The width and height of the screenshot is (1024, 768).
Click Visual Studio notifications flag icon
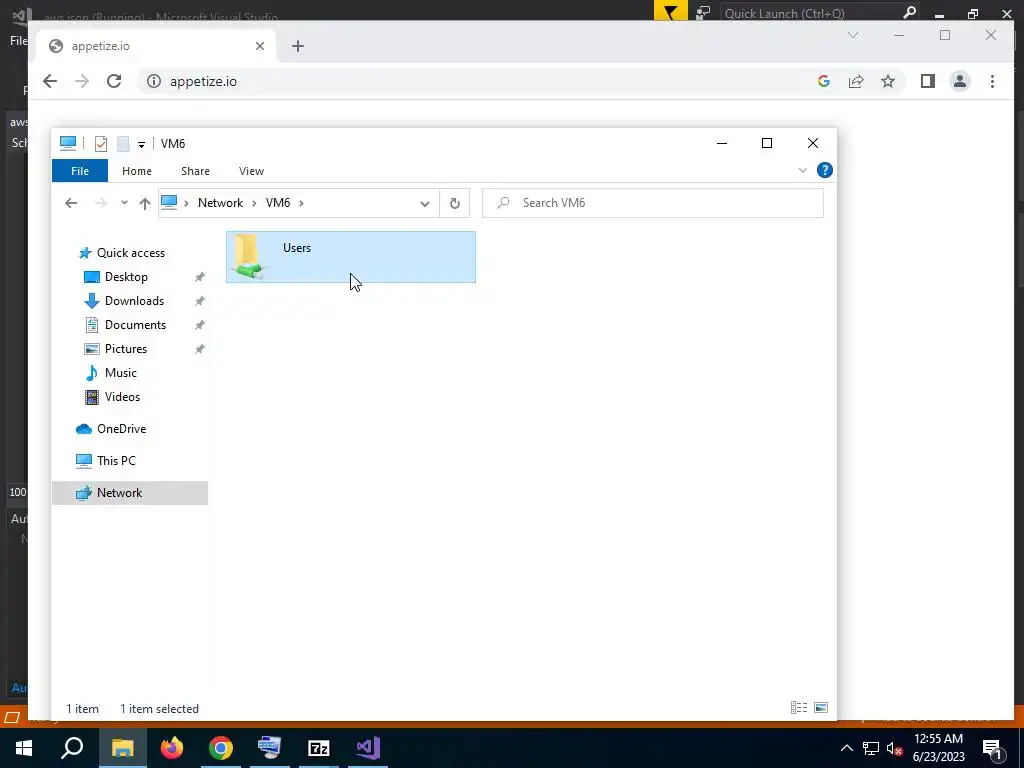(x=671, y=12)
